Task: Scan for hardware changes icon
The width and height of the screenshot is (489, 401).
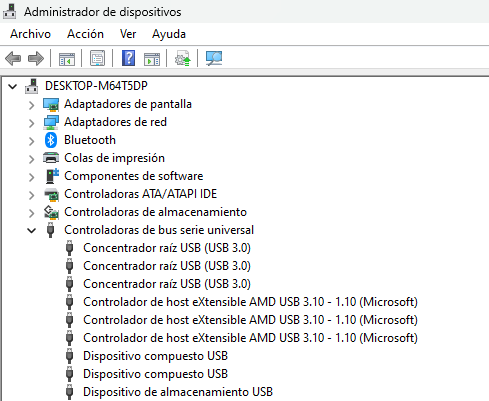Action: click(214, 59)
